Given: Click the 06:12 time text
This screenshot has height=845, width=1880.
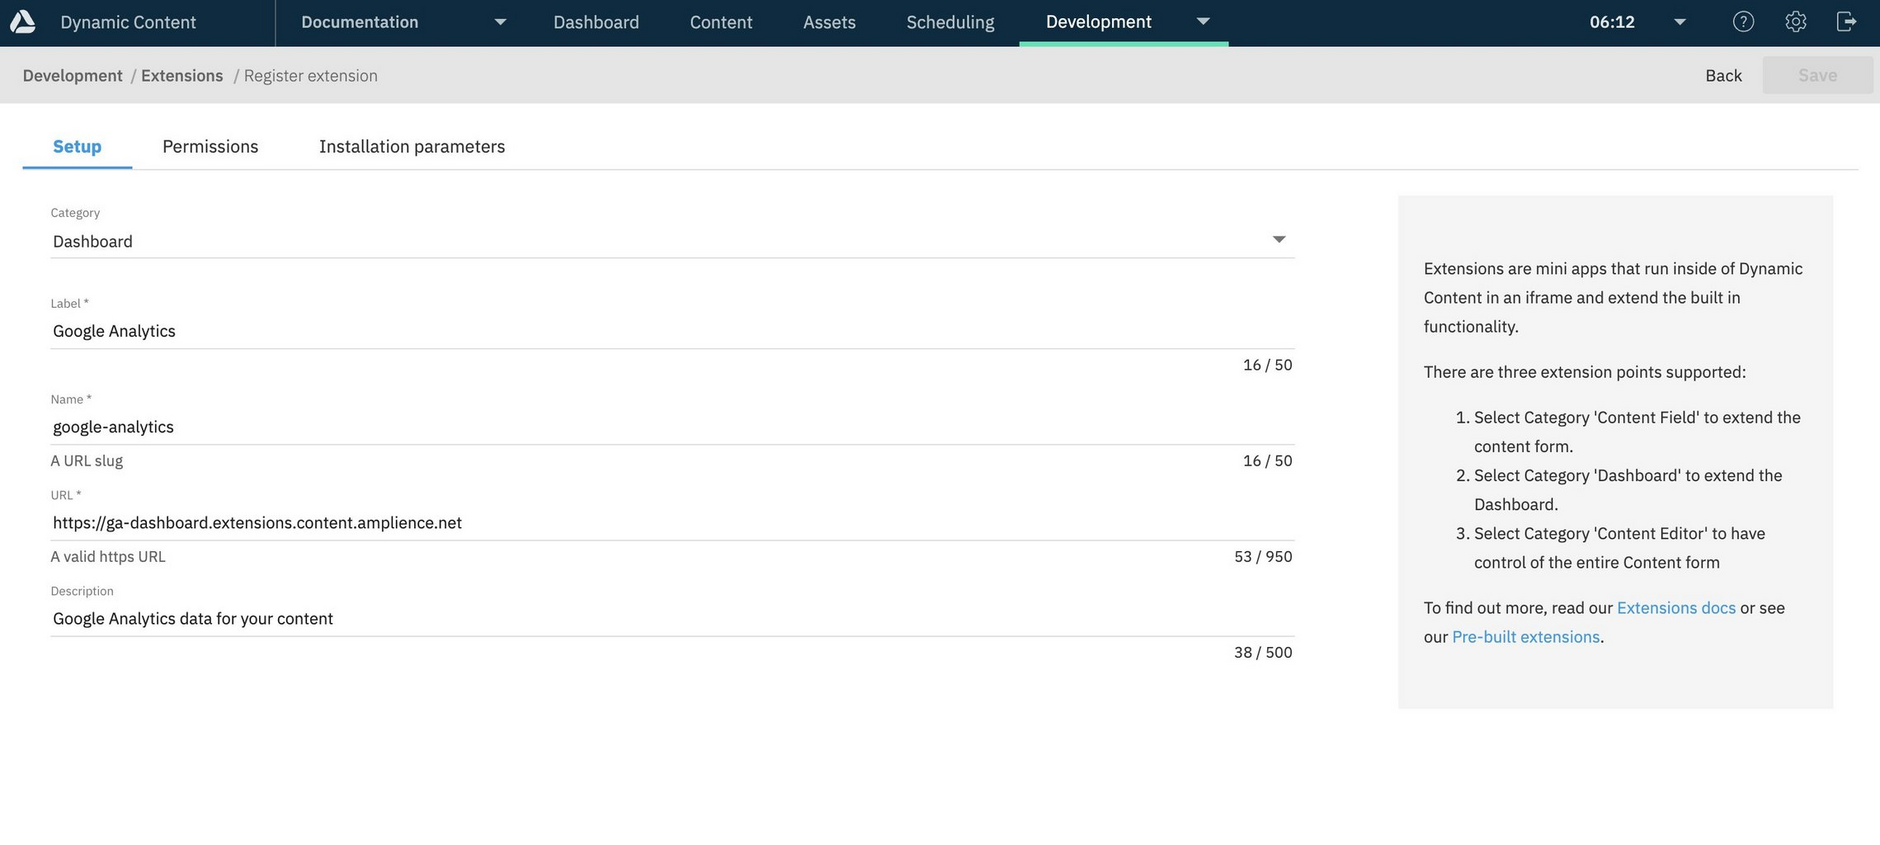Looking at the screenshot, I should (1612, 22).
